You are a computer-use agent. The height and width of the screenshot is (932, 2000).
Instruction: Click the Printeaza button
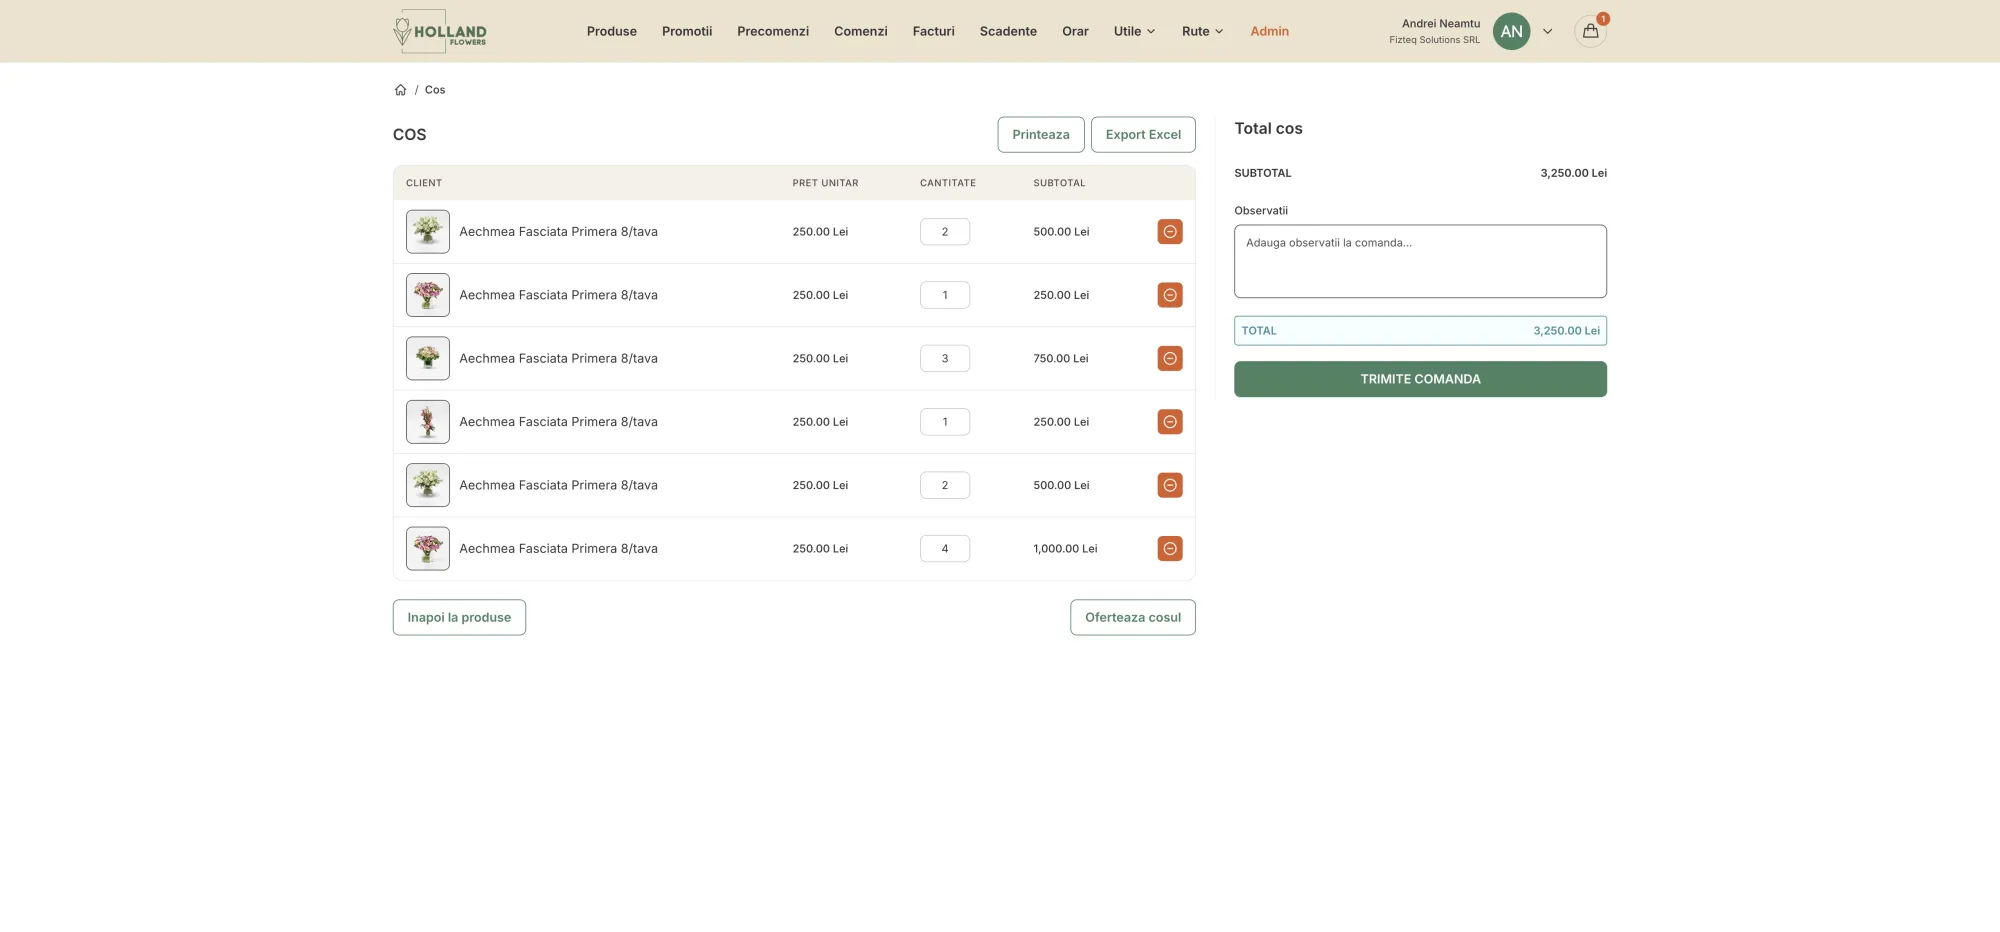(x=1040, y=135)
